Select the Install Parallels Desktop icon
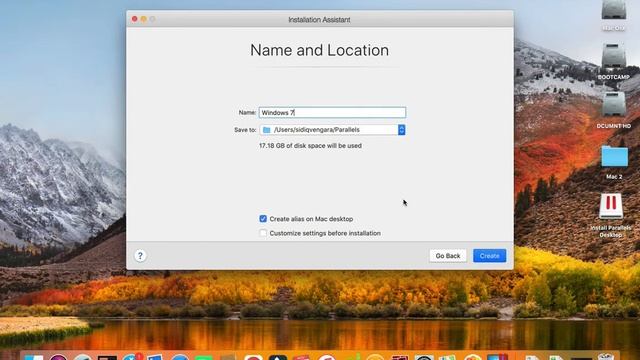 point(611,207)
